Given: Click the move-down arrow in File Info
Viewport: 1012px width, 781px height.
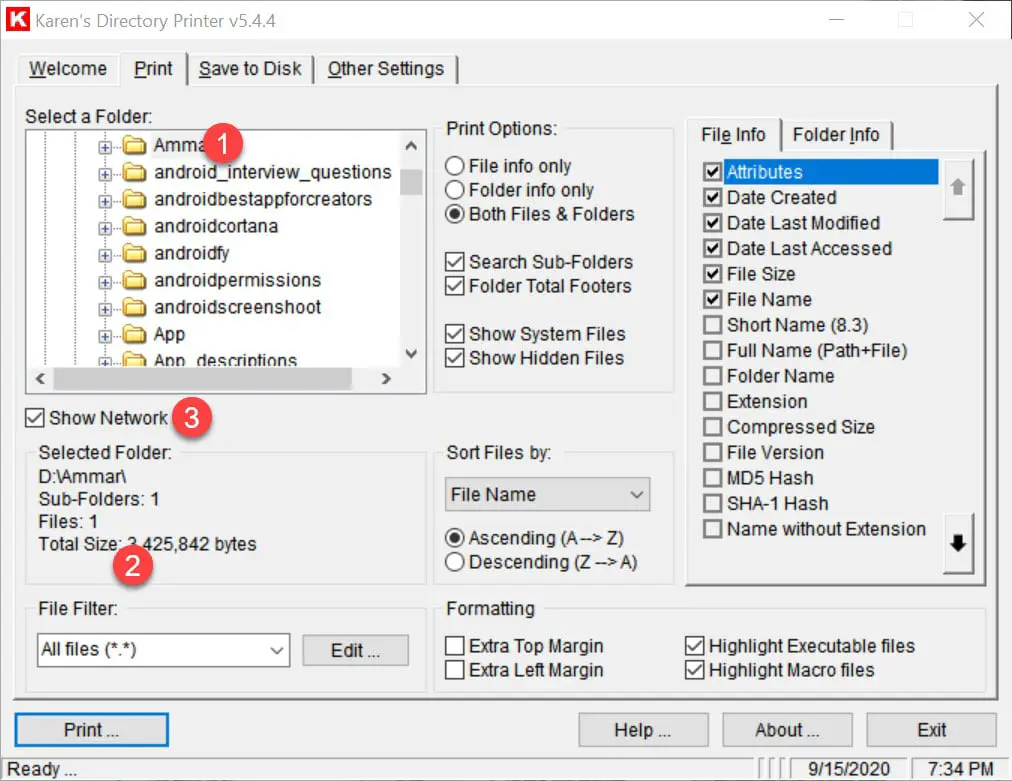Looking at the screenshot, I should click(958, 543).
